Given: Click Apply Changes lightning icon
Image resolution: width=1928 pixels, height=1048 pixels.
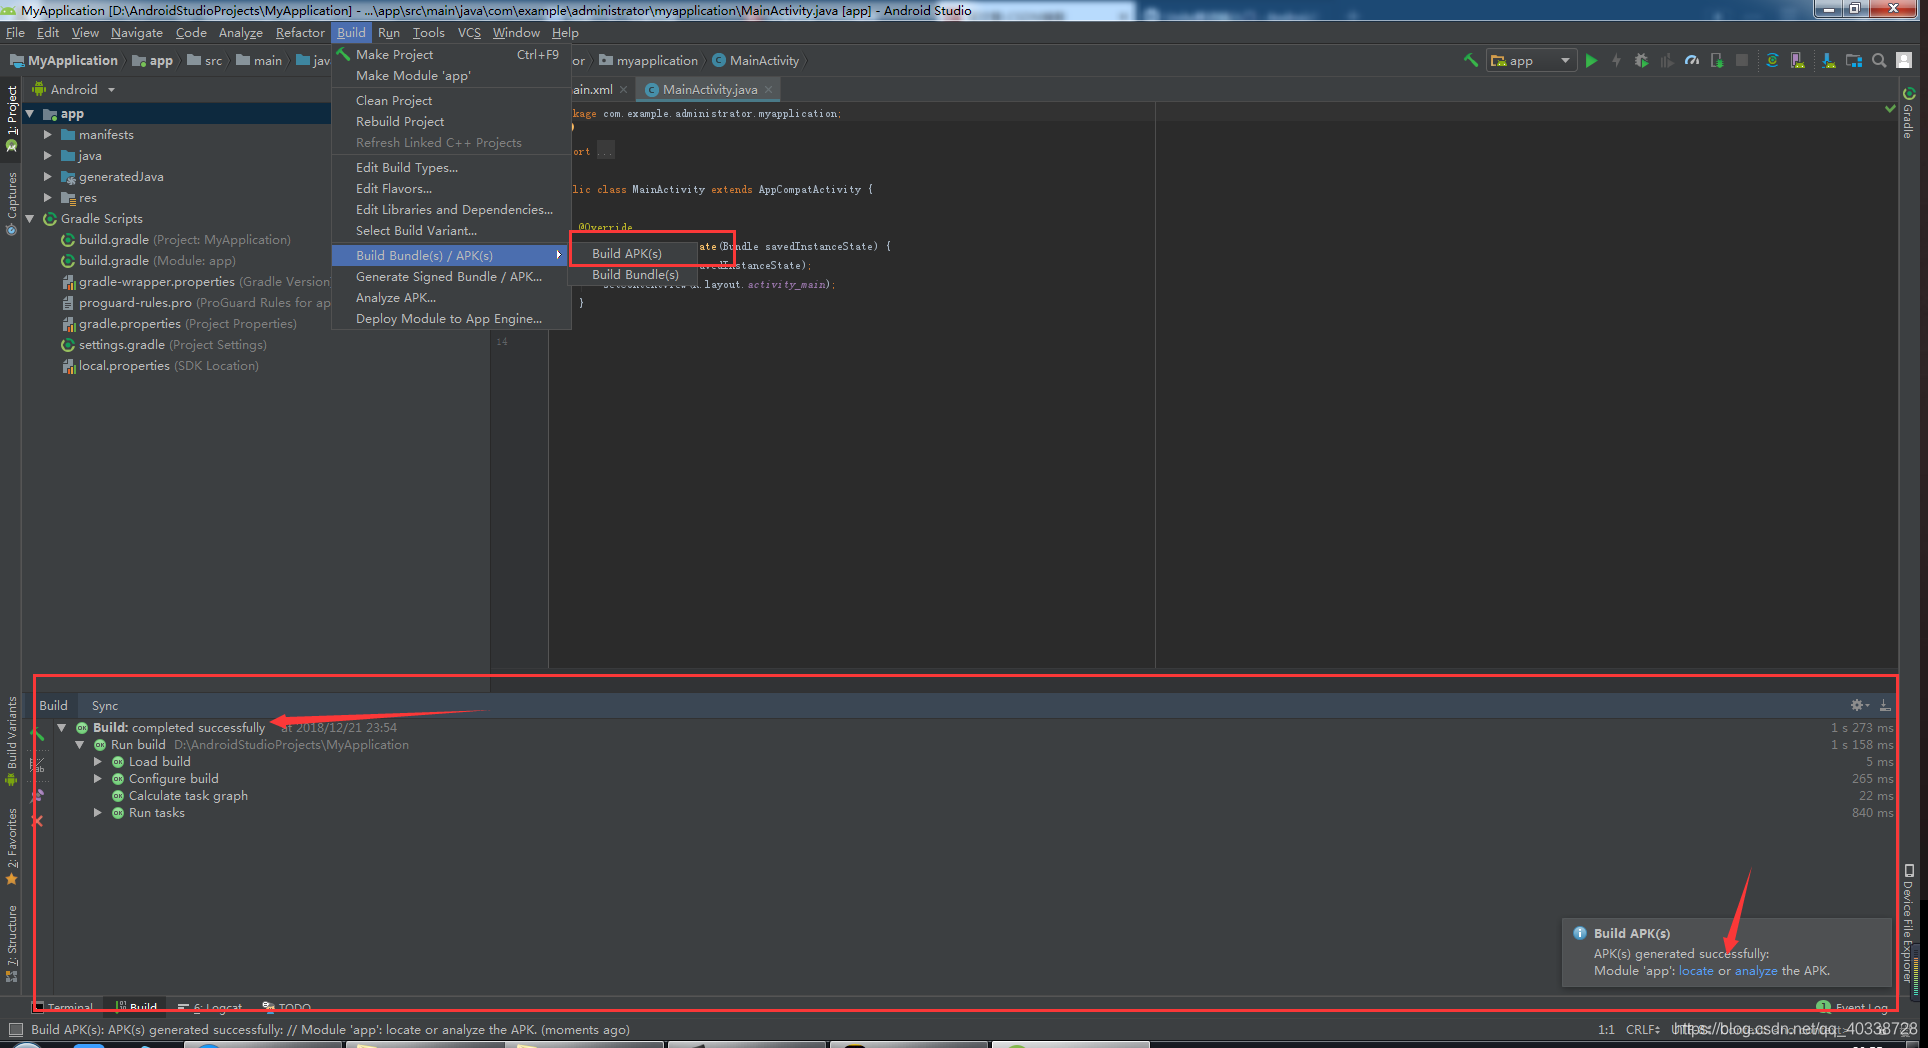Looking at the screenshot, I should point(1616,61).
